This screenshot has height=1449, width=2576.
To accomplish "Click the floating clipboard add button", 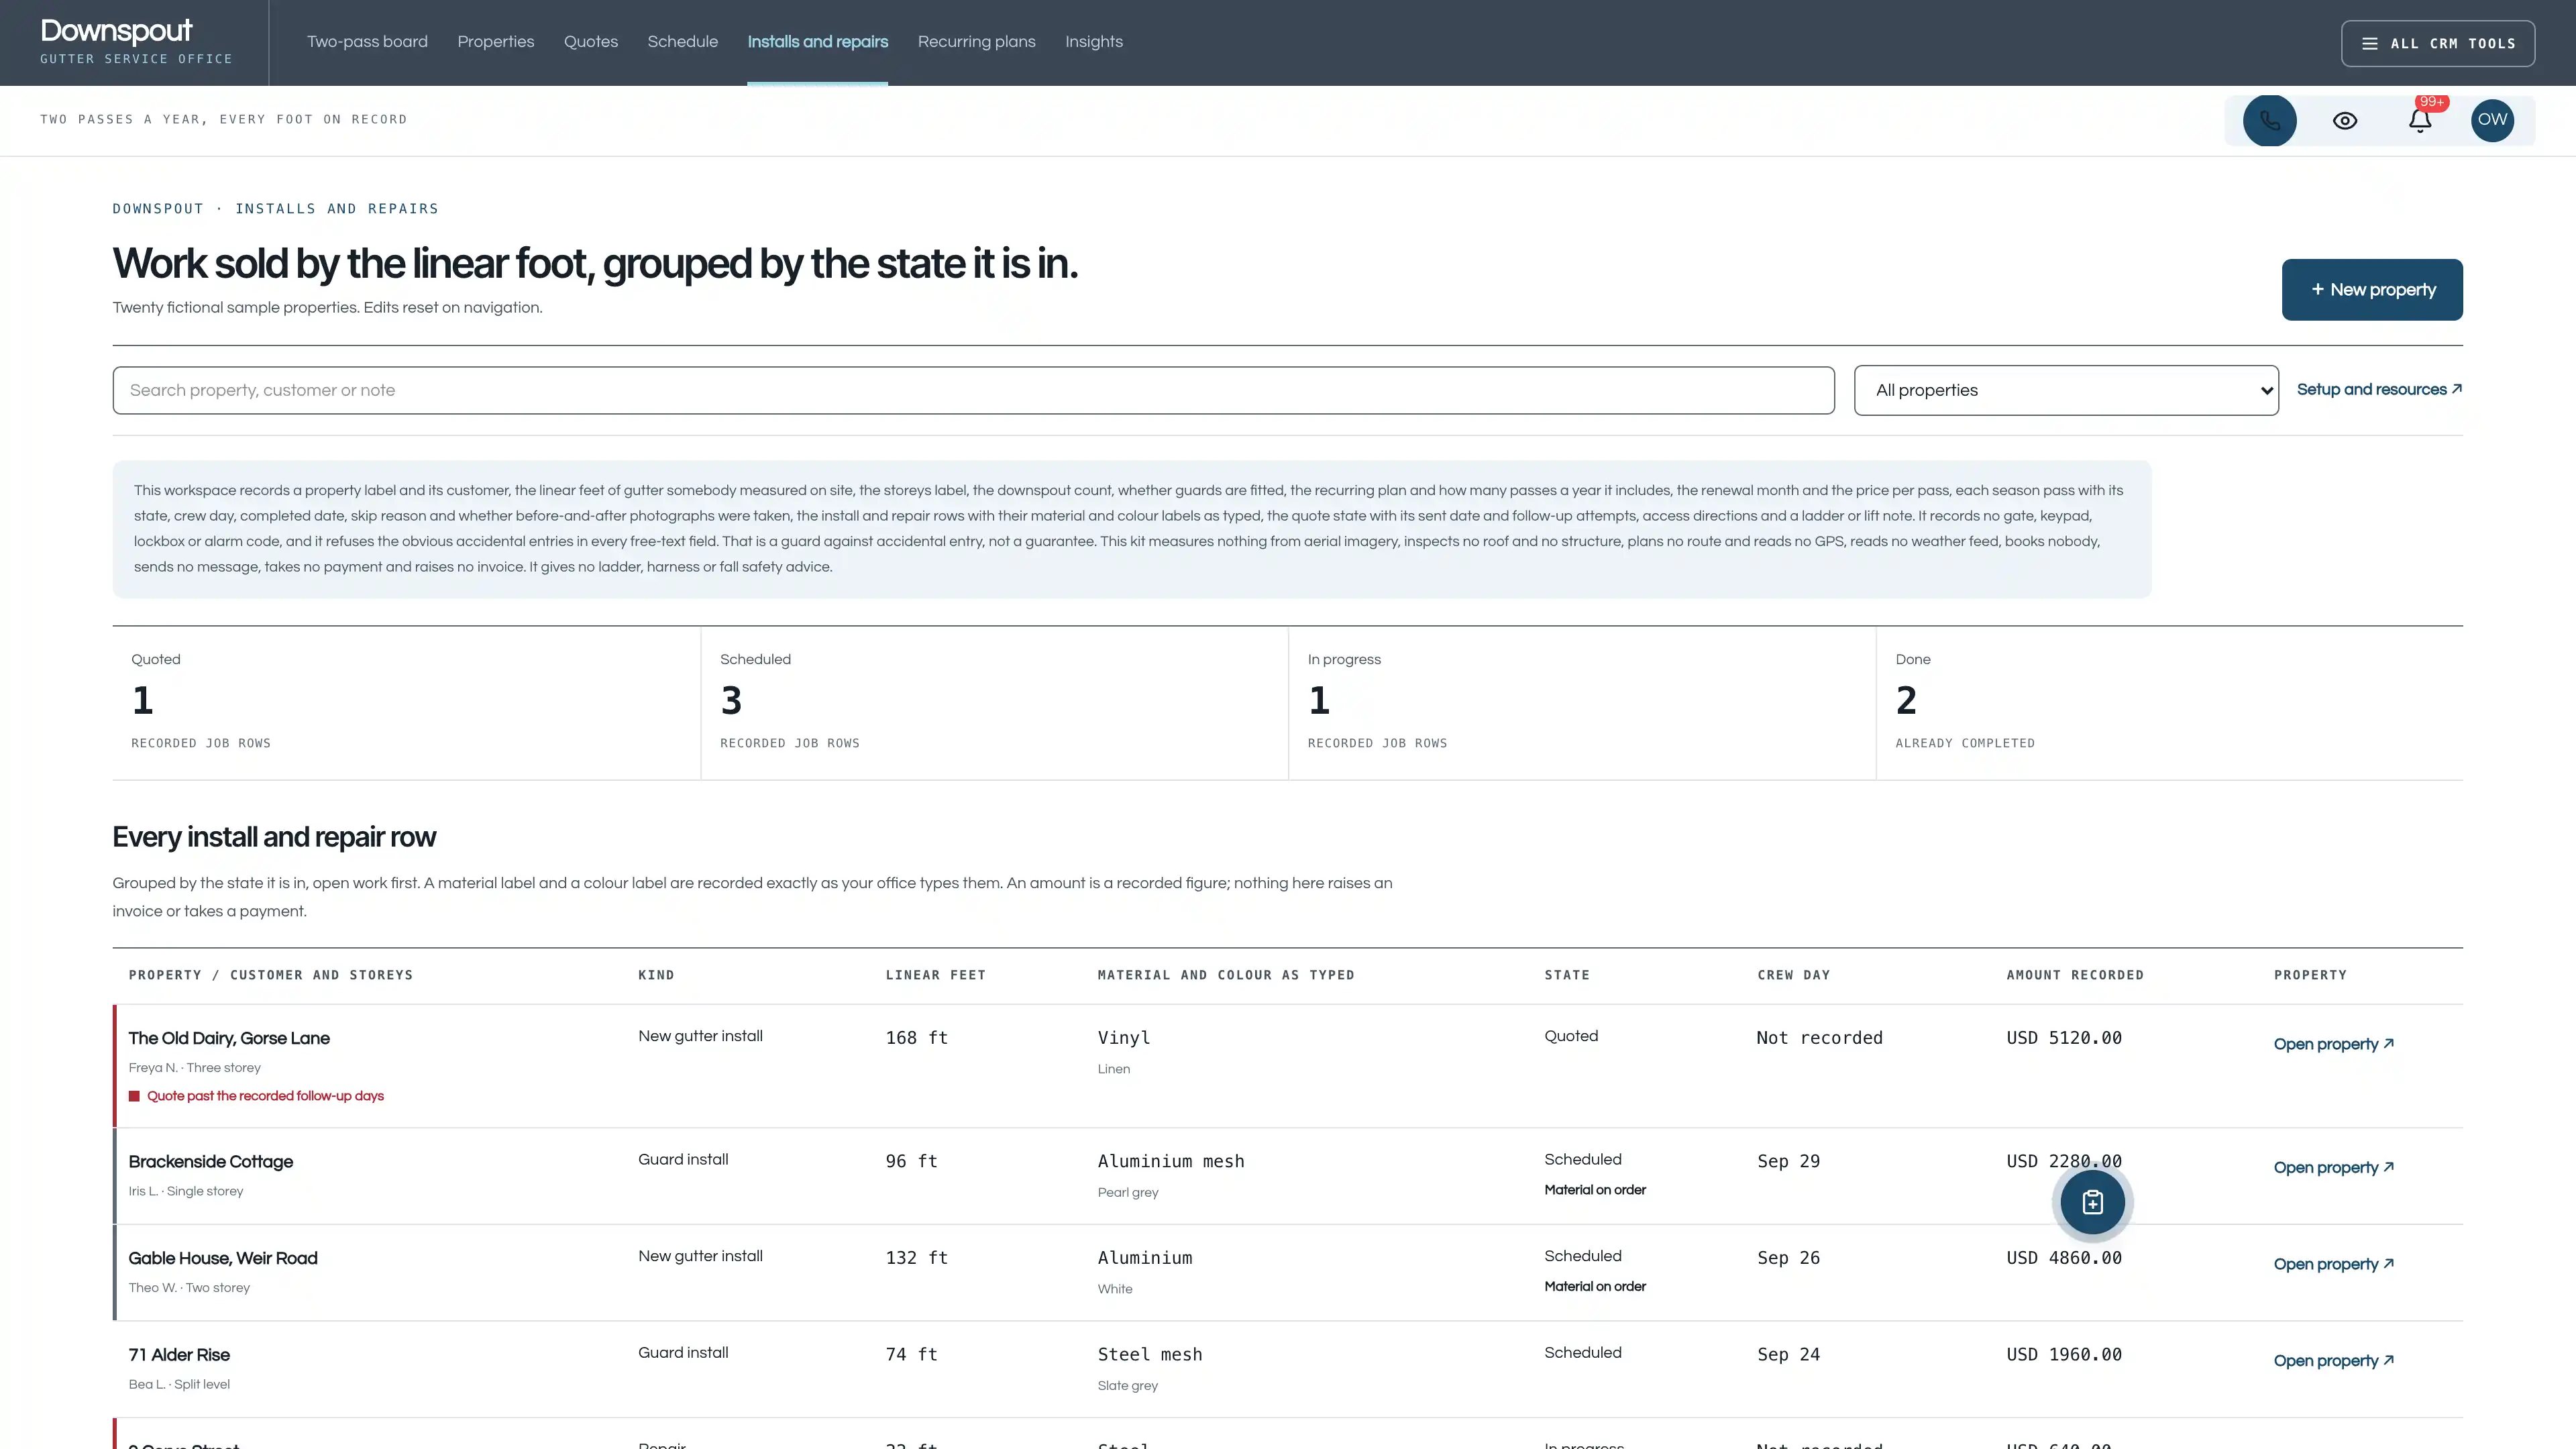I will tap(2092, 1202).
